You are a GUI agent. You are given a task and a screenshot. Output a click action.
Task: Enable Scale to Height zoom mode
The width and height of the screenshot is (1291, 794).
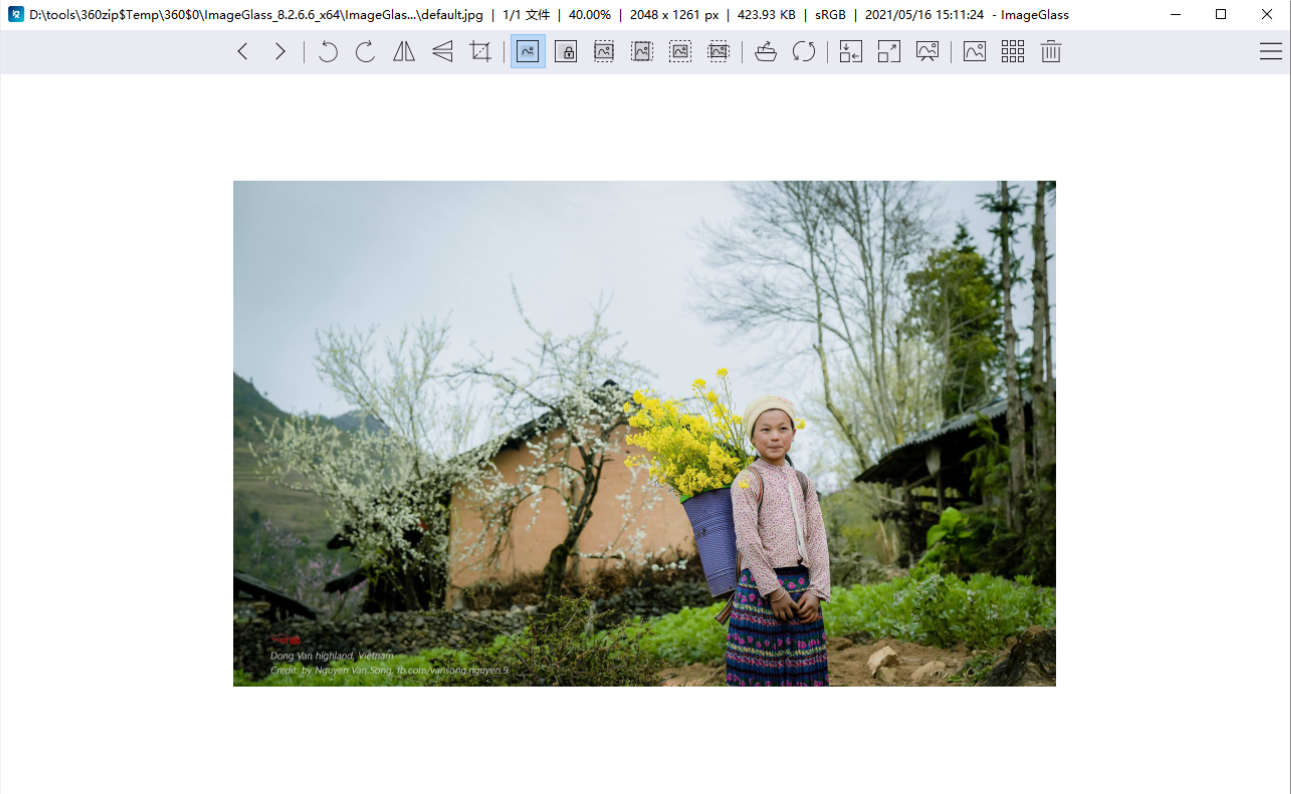click(x=642, y=52)
